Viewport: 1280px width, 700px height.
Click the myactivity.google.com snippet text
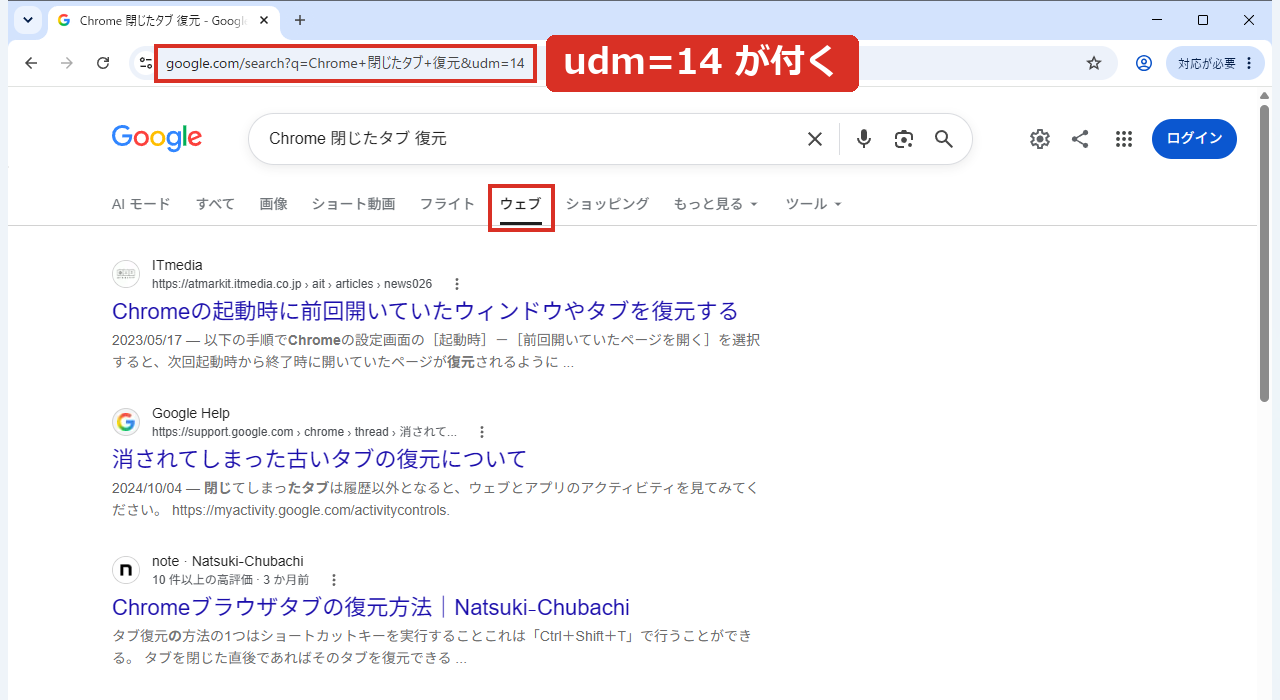click(311, 510)
